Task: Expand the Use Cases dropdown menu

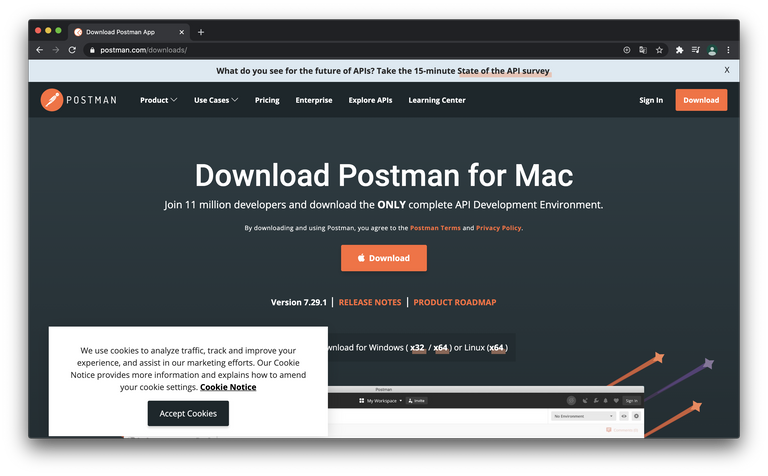Action: pyautogui.click(x=216, y=100)
